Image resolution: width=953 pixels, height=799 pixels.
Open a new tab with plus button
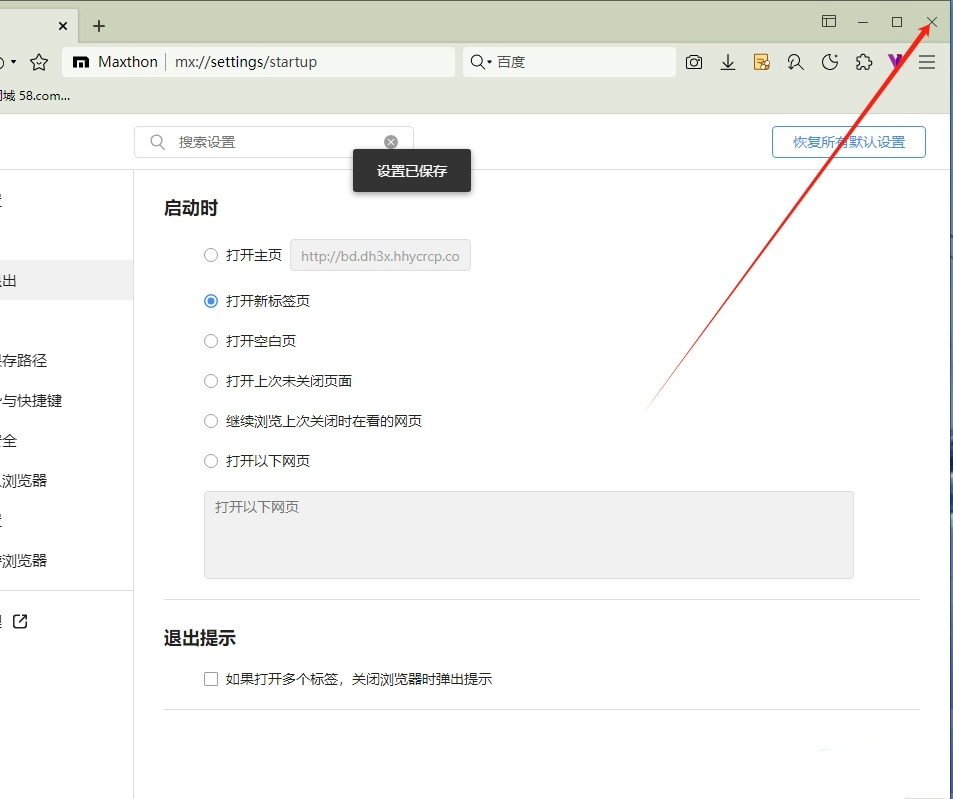pyautogui.click(x=99, y=26)
